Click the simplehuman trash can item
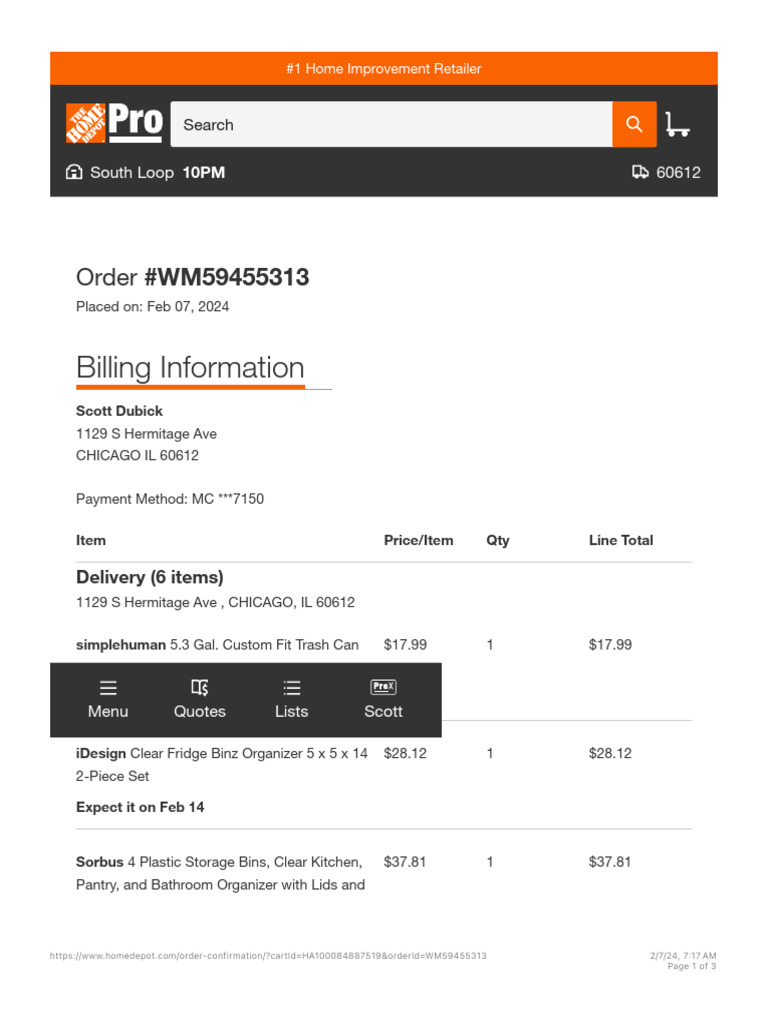The image size is (768, 1024). (217, 645)
